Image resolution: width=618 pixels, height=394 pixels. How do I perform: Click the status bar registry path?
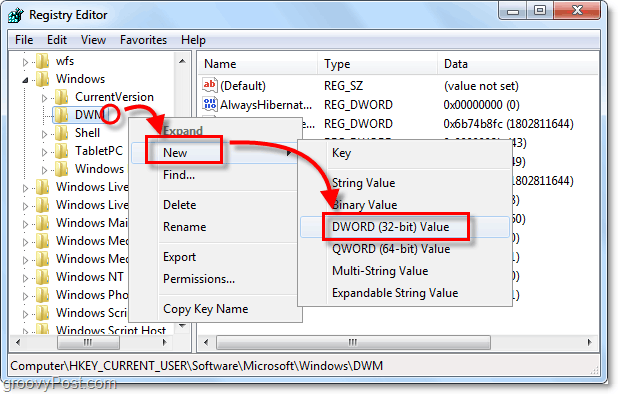(x=197, y=366)
